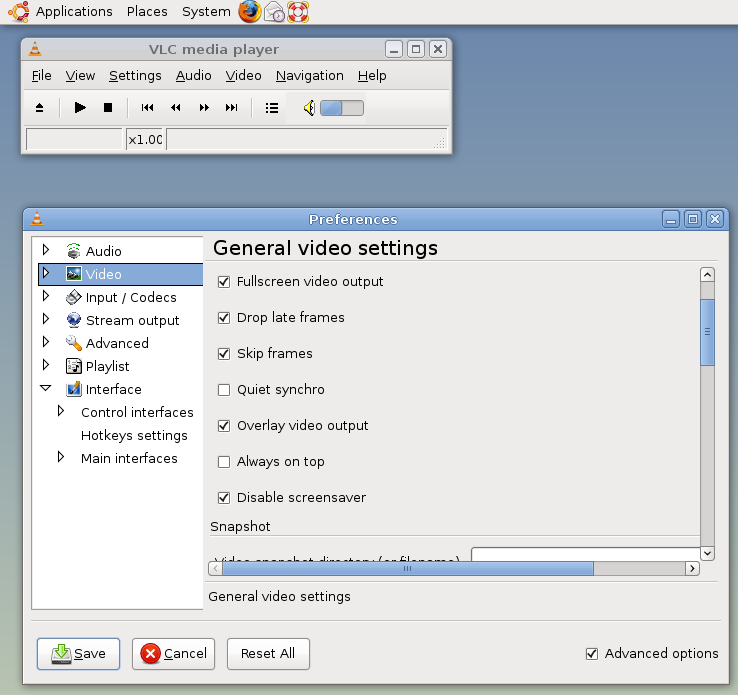Expand the Stream output node
738x695 pixels.
46,319
